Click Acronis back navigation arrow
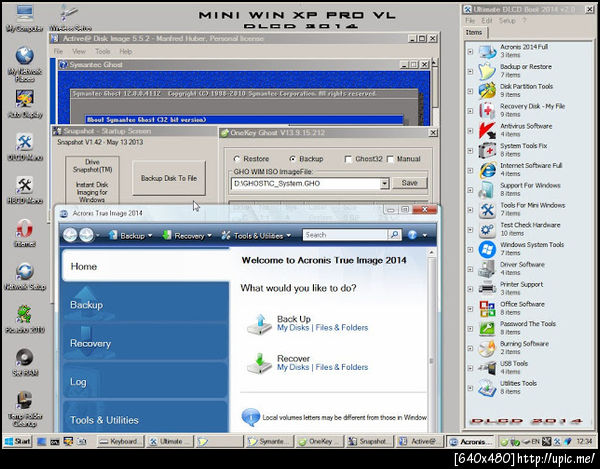Viewport: 600px width, 469px height. click(x=70, y=235)
